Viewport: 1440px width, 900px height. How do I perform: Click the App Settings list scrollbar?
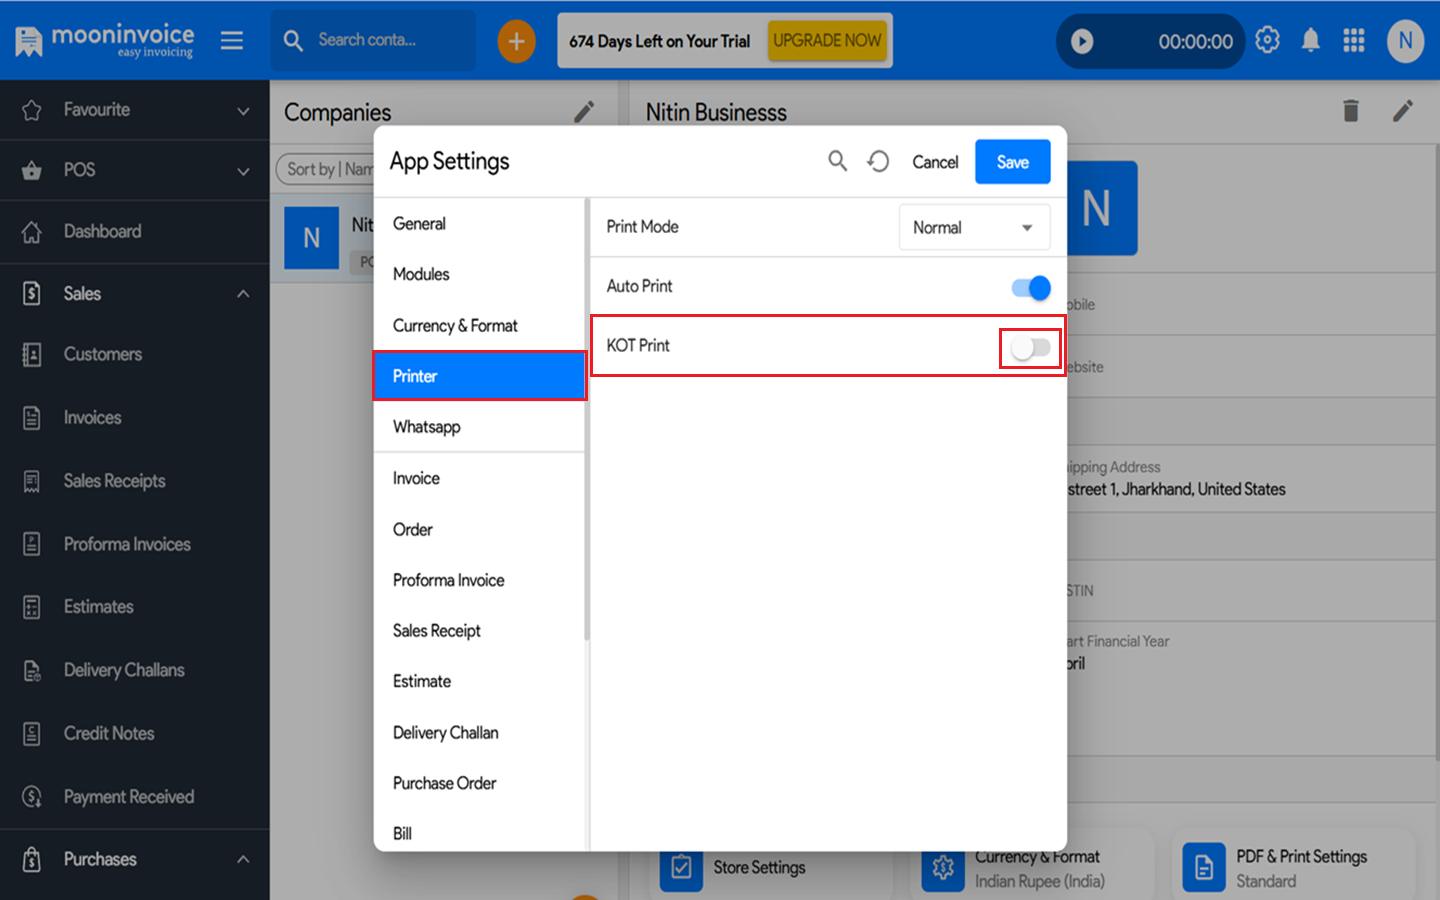[x=587, y=419]
